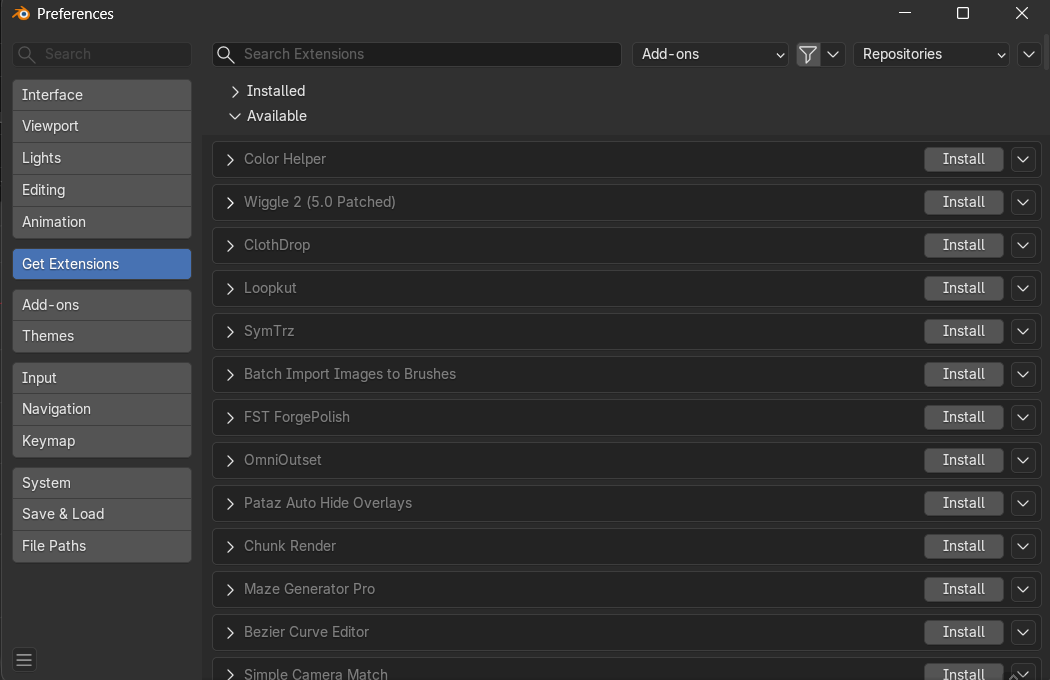Open options menu for ClothDrop
The image size is (1050, 680).
(x=1023, y=245)
